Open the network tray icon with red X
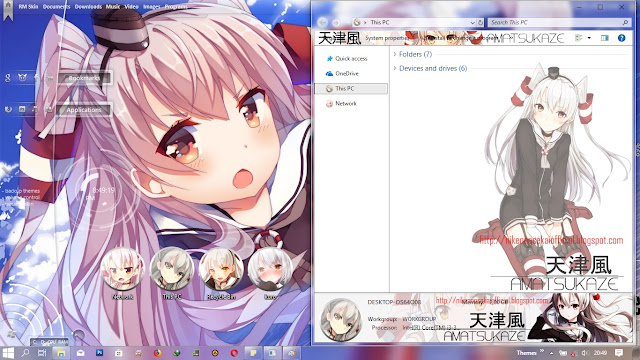Screen dimensions: 640x360 [x=573, y=353]
